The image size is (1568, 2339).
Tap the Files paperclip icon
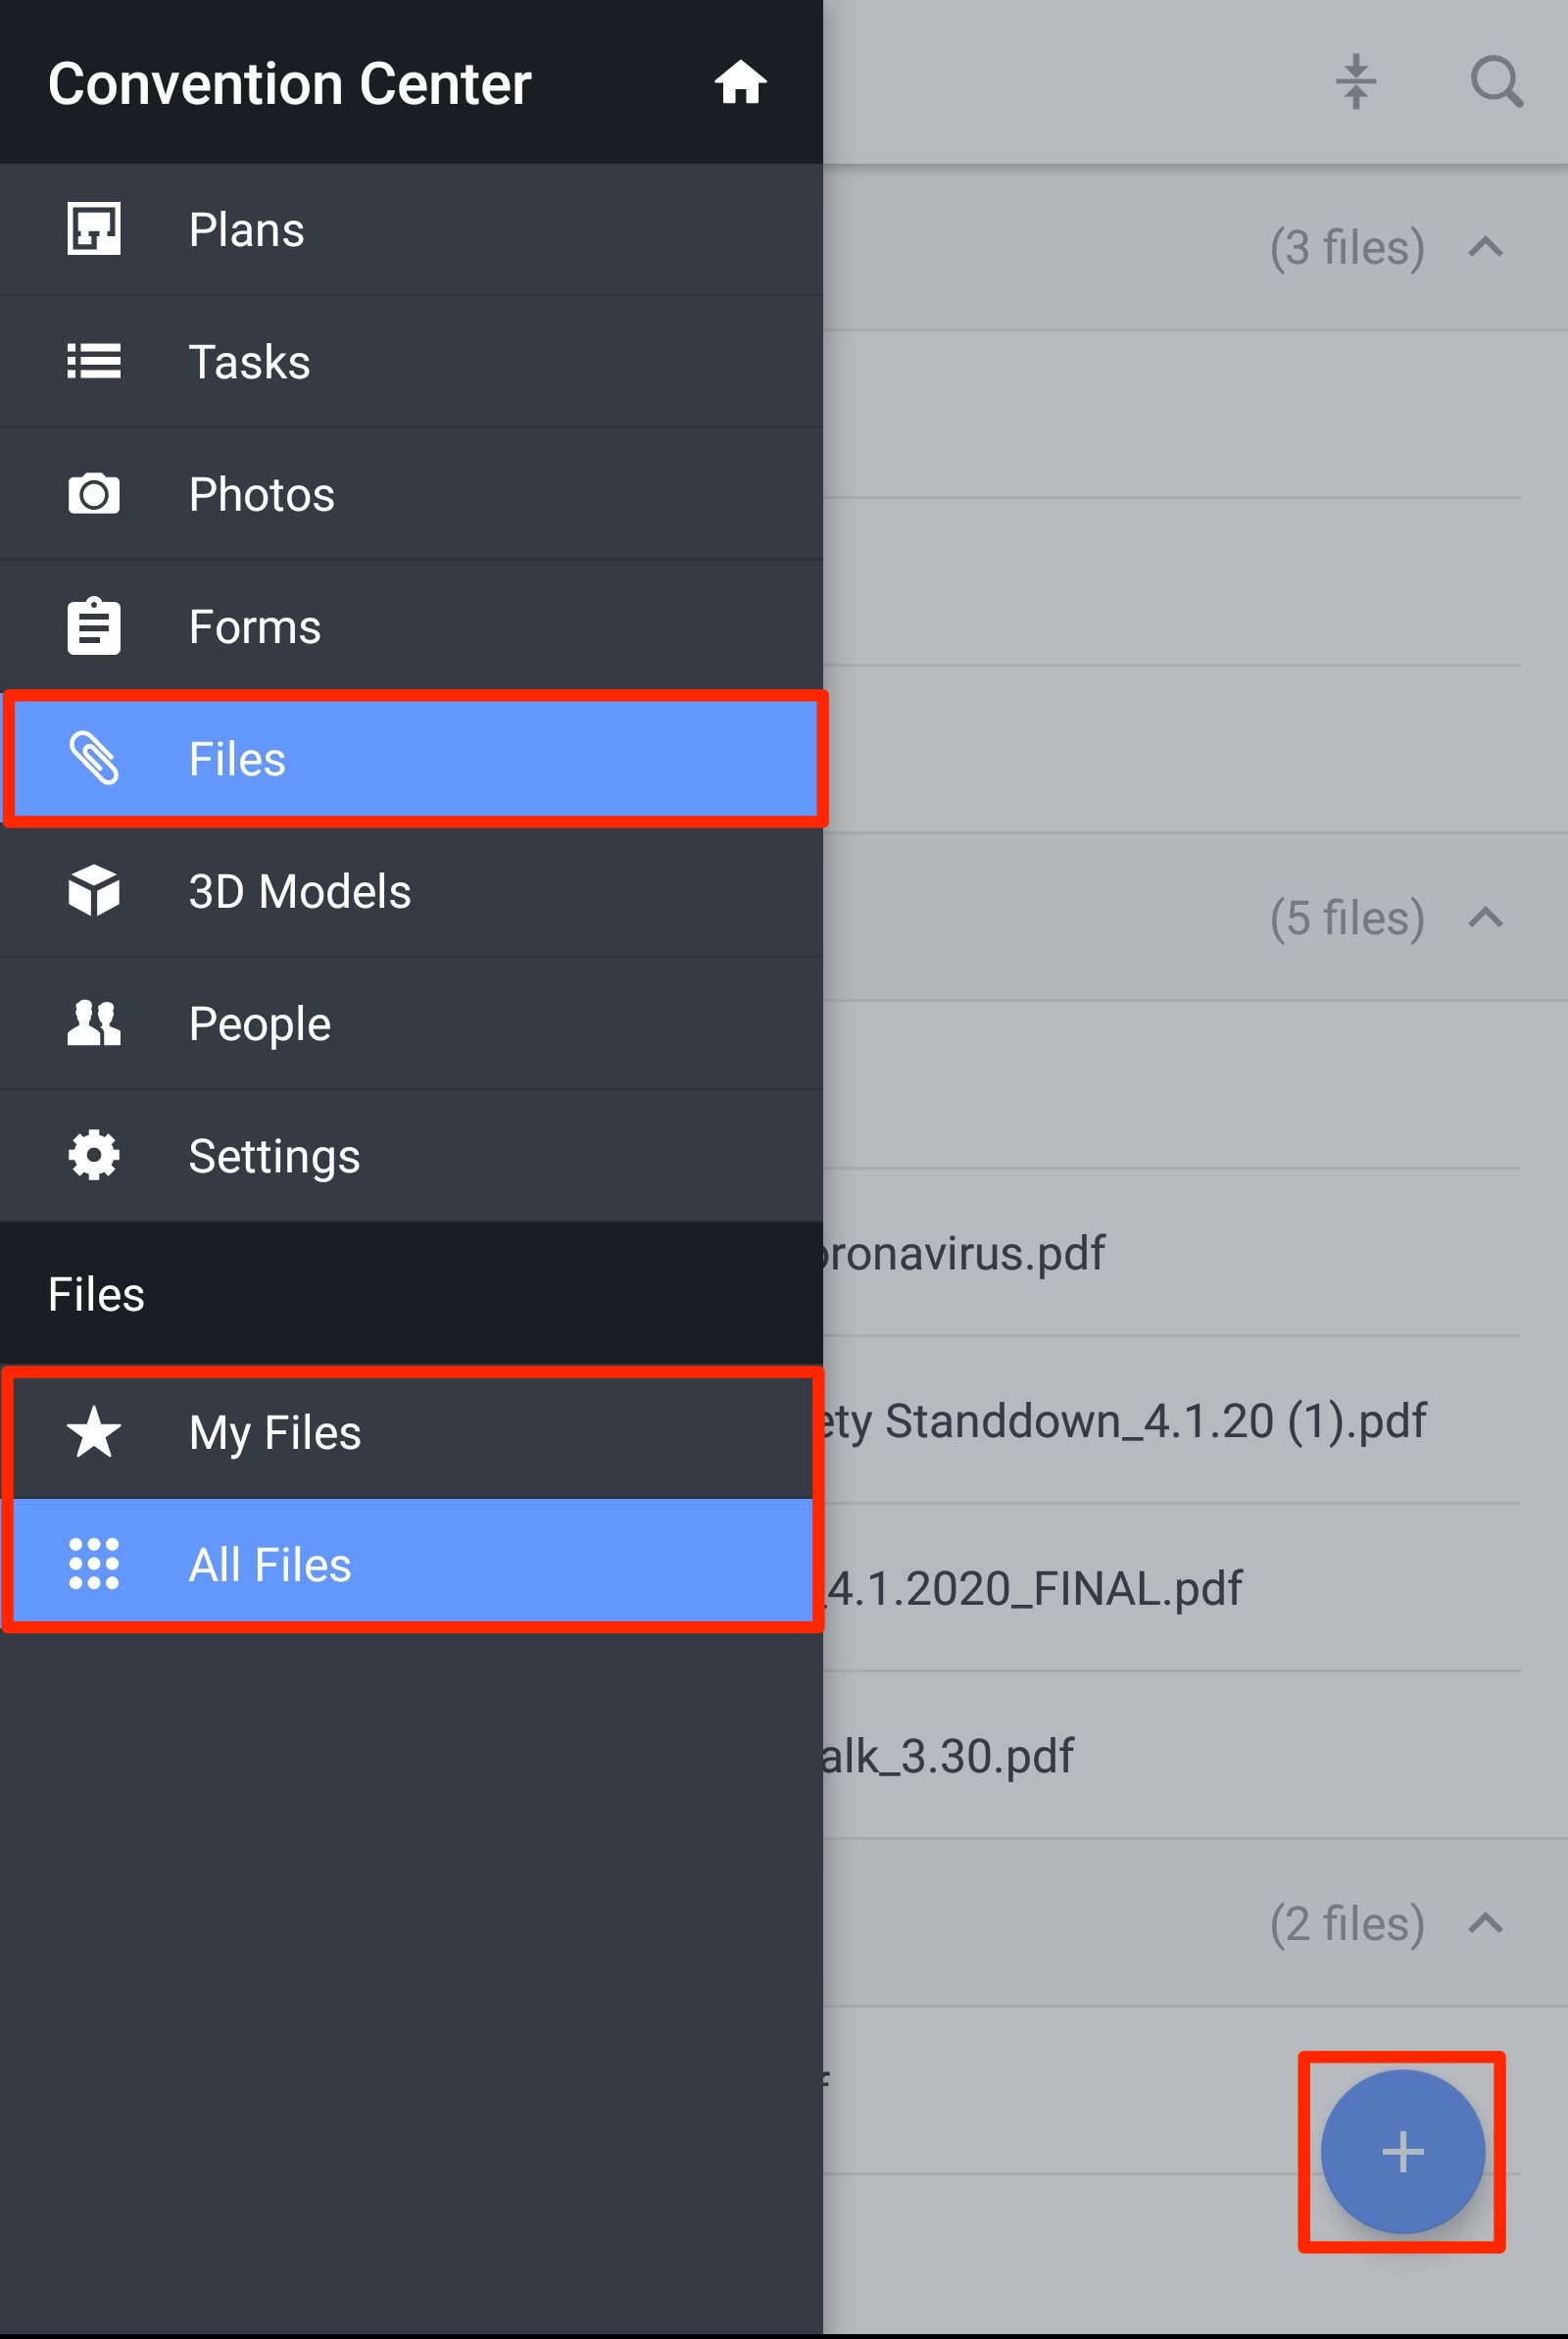(x=94, y=758)
